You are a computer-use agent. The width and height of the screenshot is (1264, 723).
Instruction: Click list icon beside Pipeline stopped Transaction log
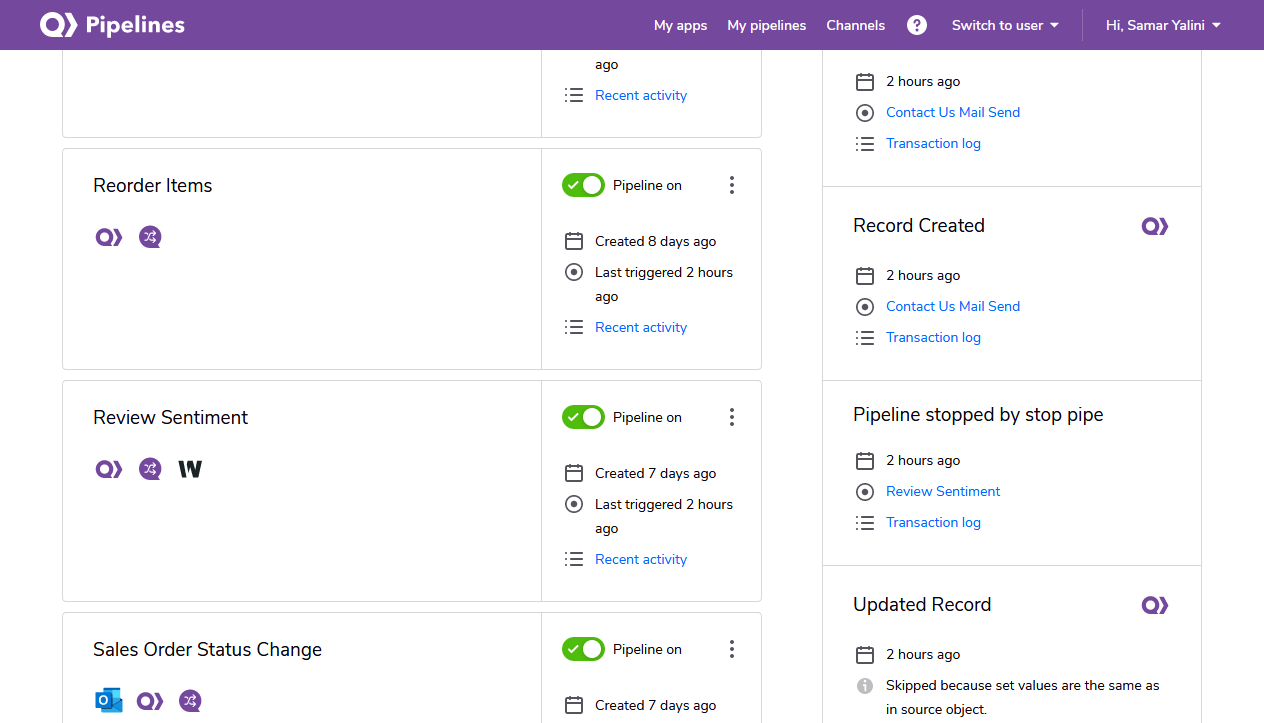(x=865, y=522)
